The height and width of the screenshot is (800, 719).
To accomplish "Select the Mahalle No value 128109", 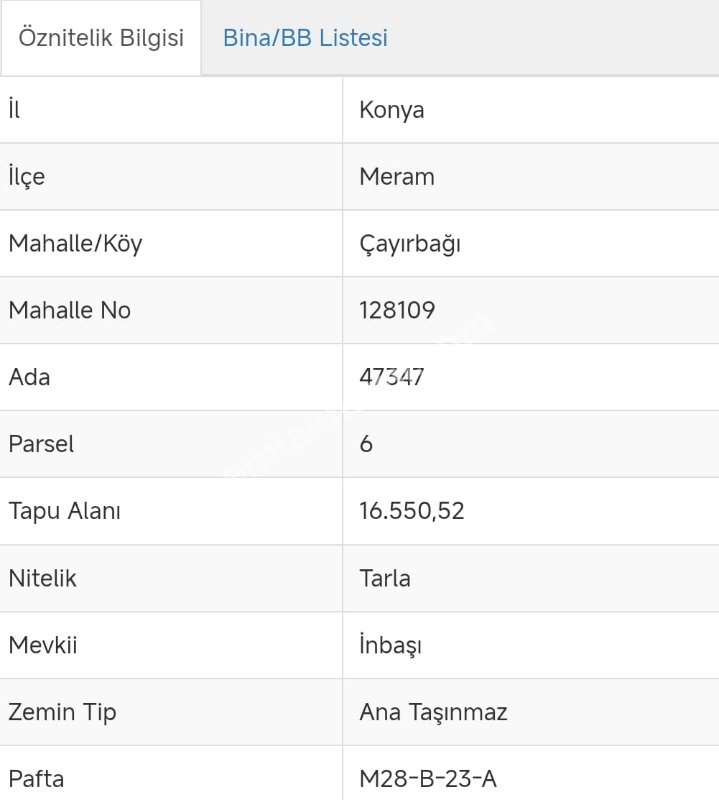I will (x=397, y=310).
